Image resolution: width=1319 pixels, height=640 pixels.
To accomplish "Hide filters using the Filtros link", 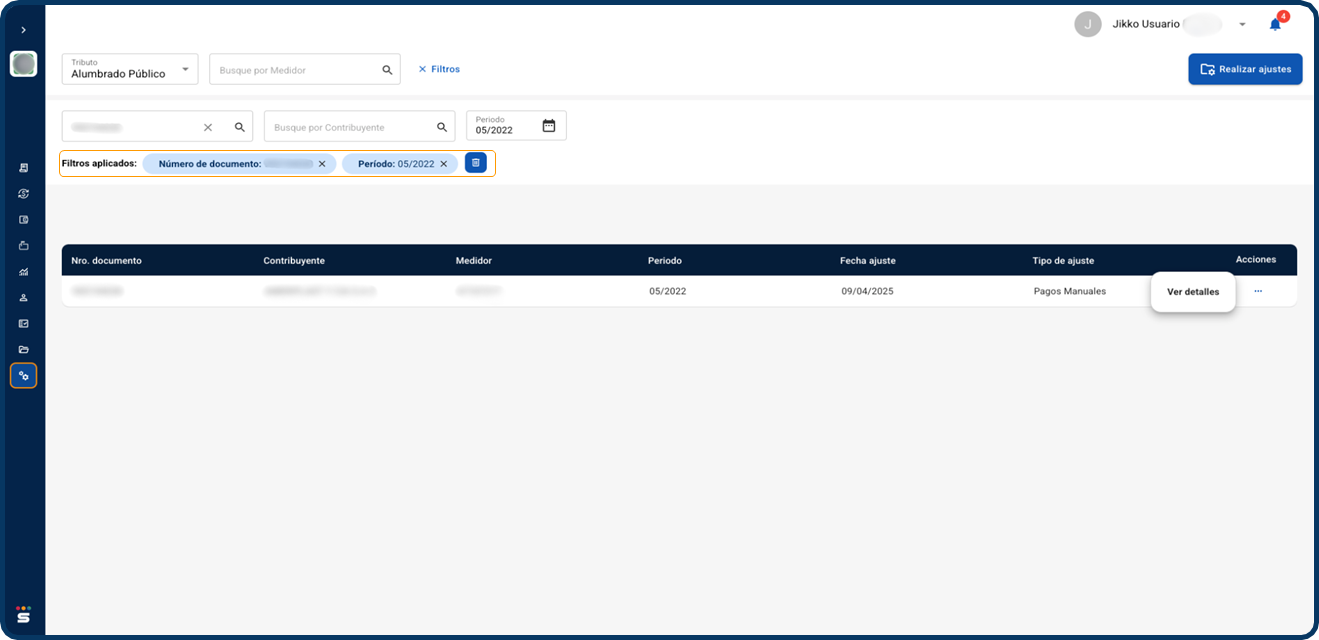I will (439, 69).
